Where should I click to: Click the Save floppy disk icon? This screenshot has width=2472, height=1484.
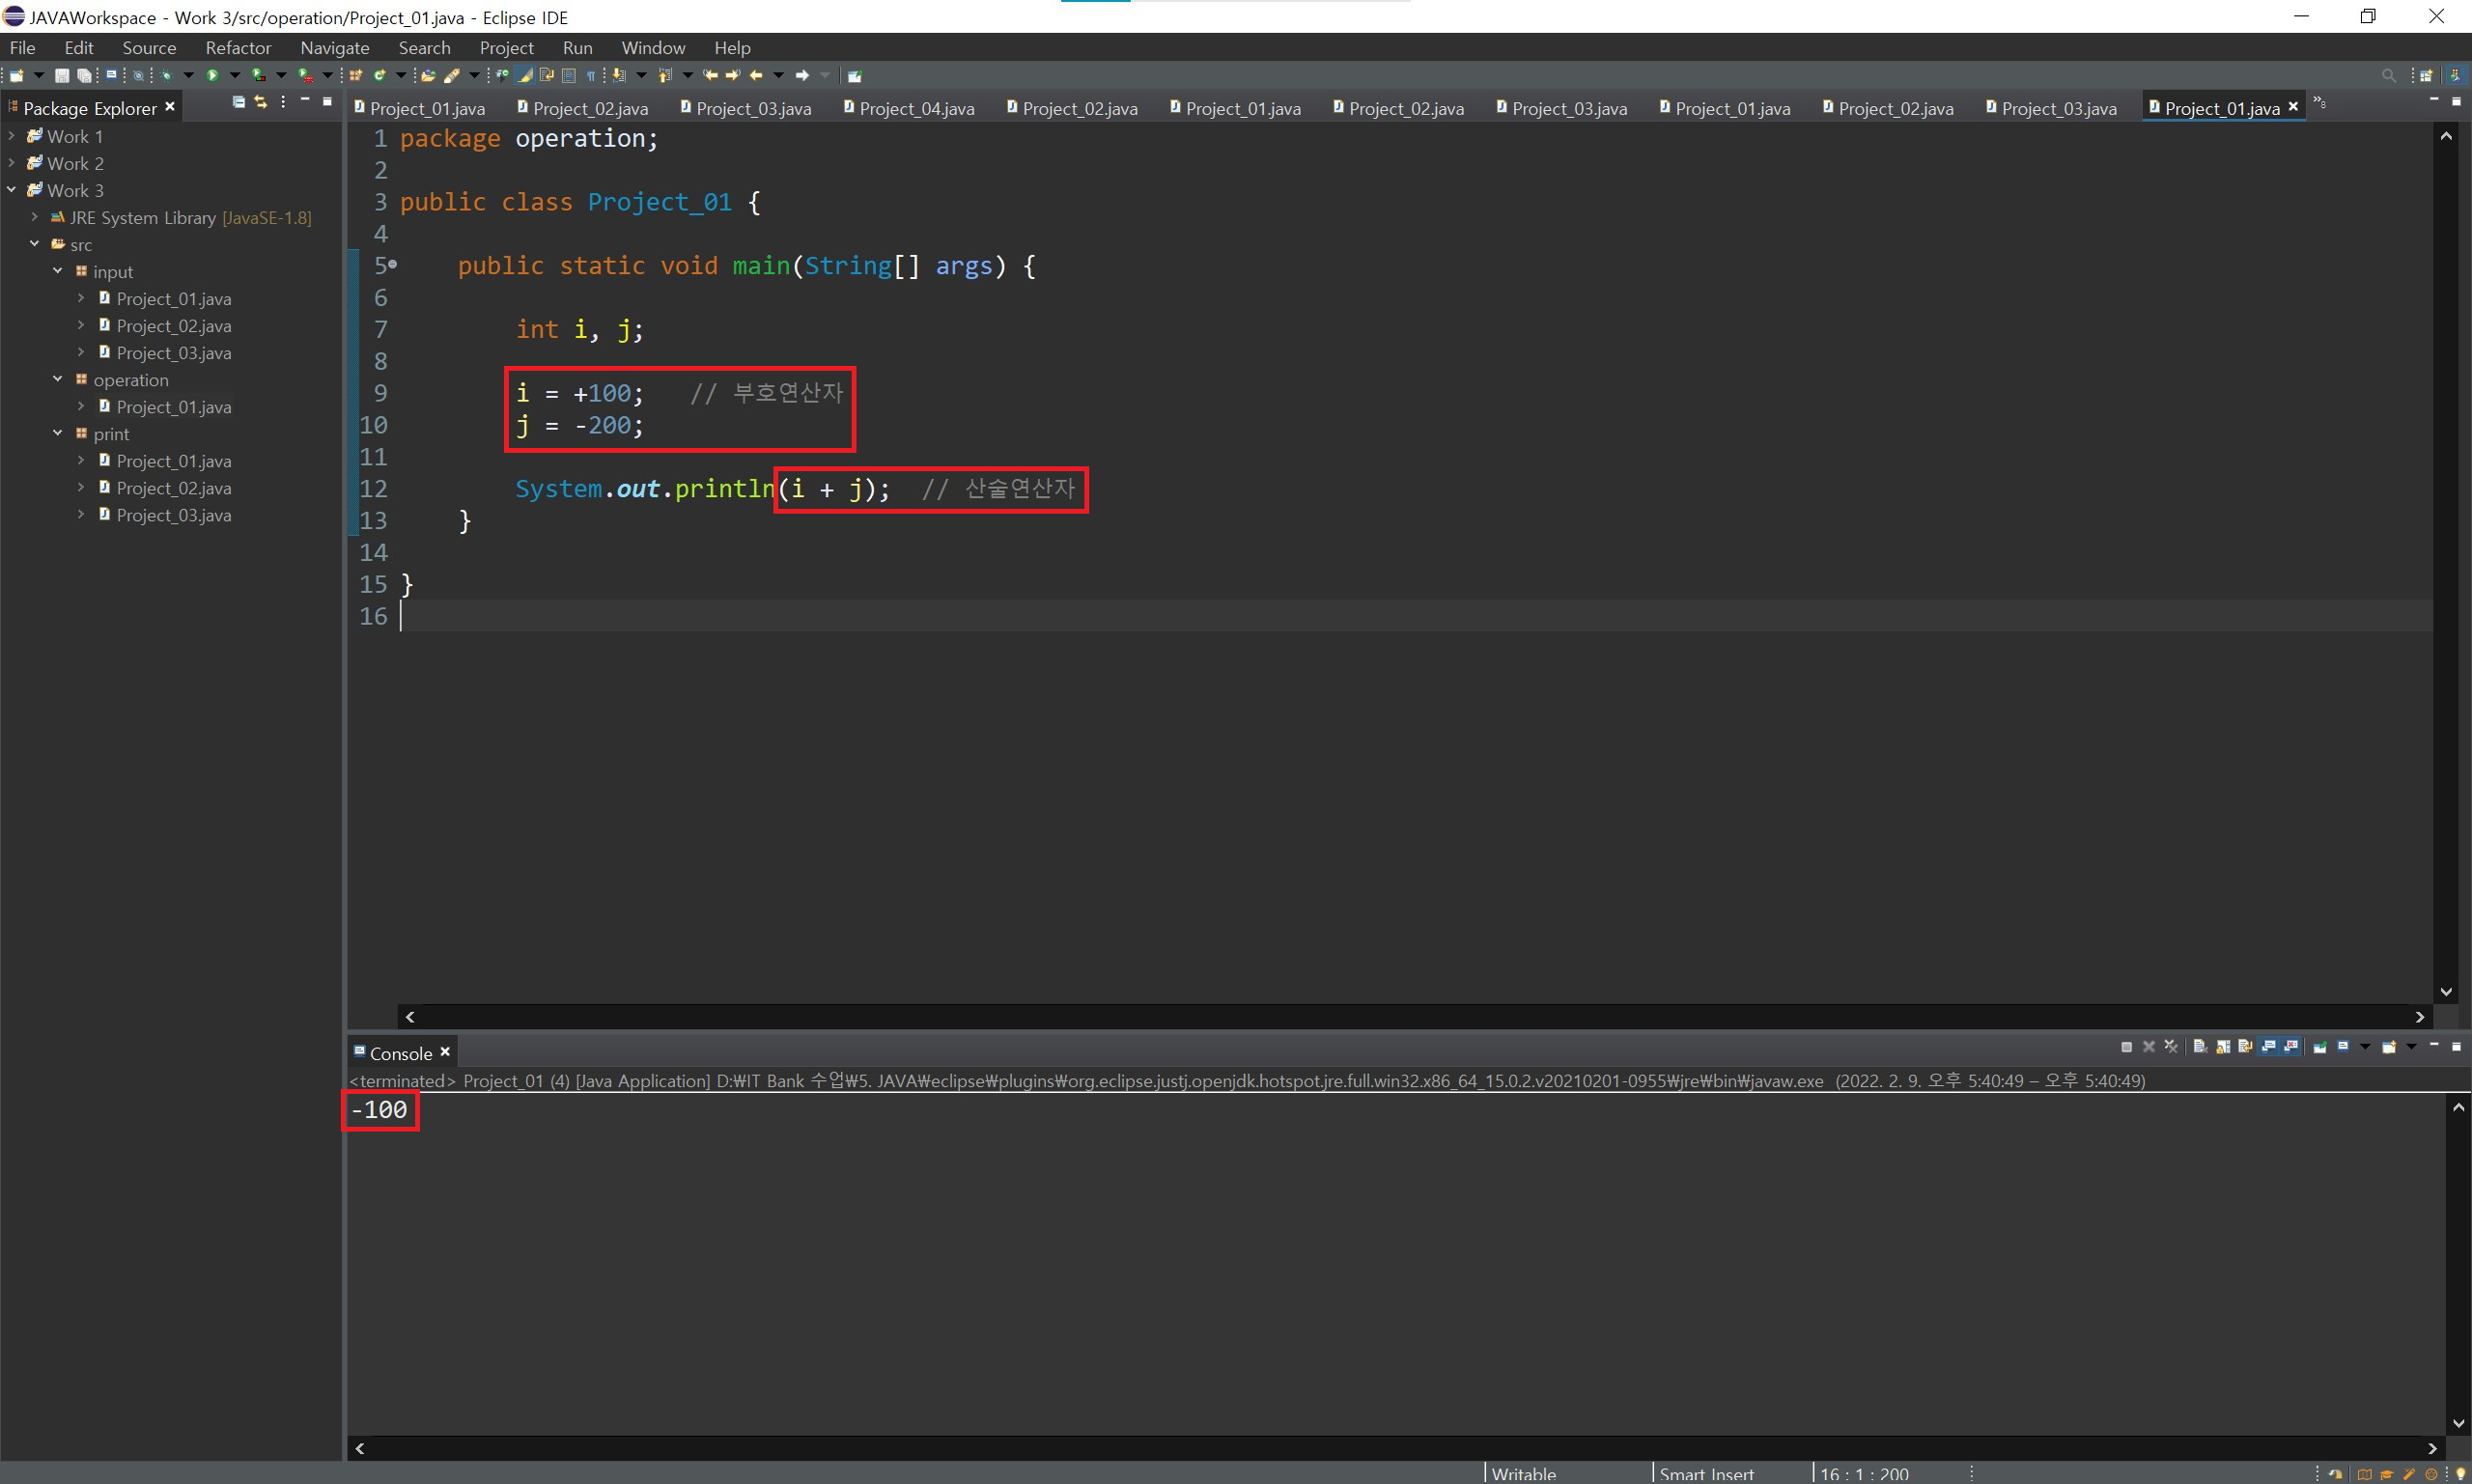click(62, 75)
